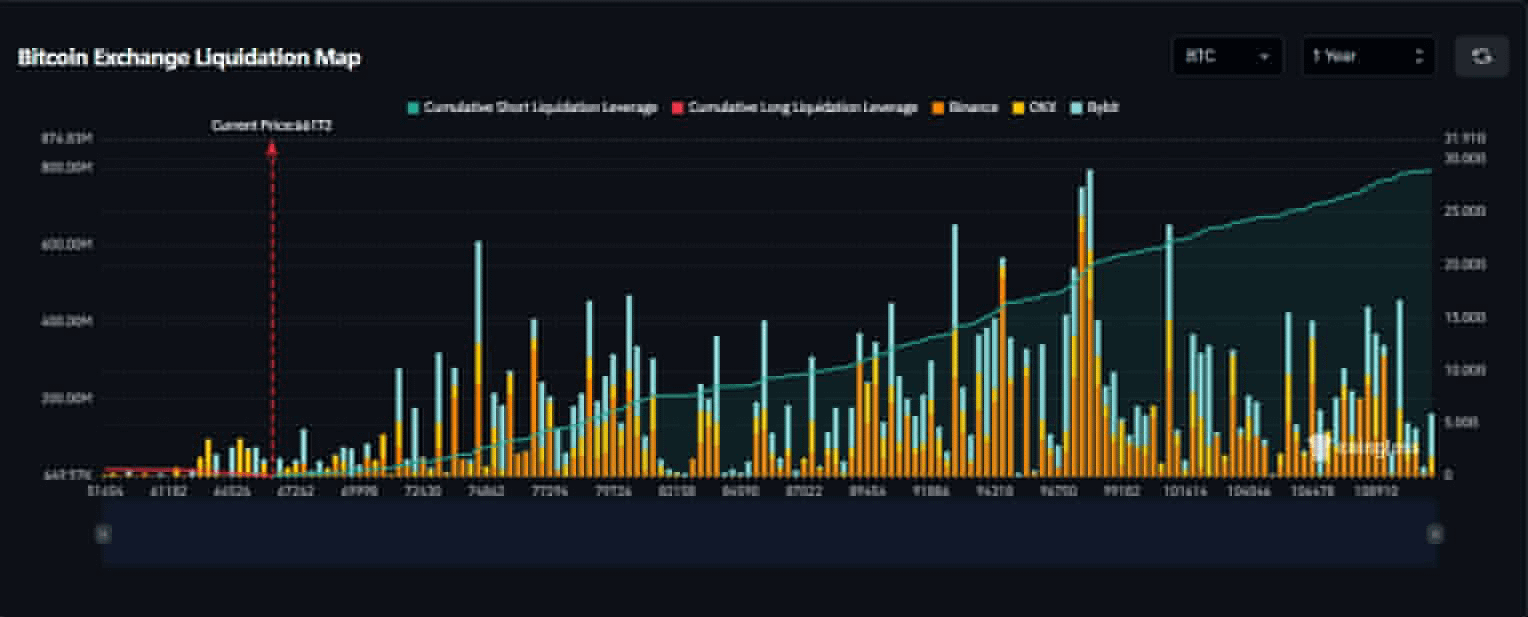1528x617 pixels.
Task: Click the red Cumulative Long Liquidation legend square
Action: coord(676,107)
